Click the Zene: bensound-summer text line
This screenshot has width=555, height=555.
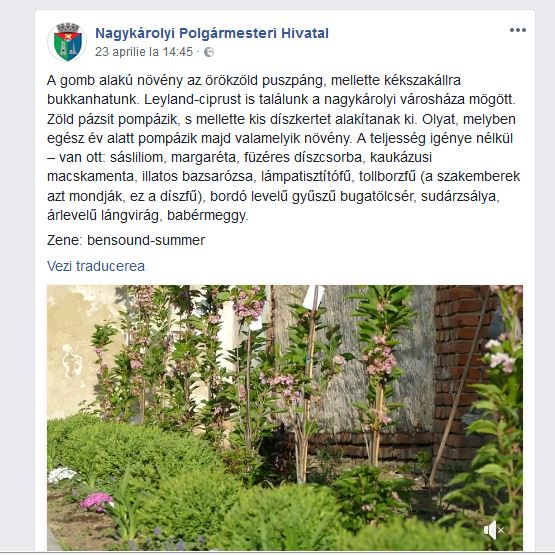tap(126, 240)
